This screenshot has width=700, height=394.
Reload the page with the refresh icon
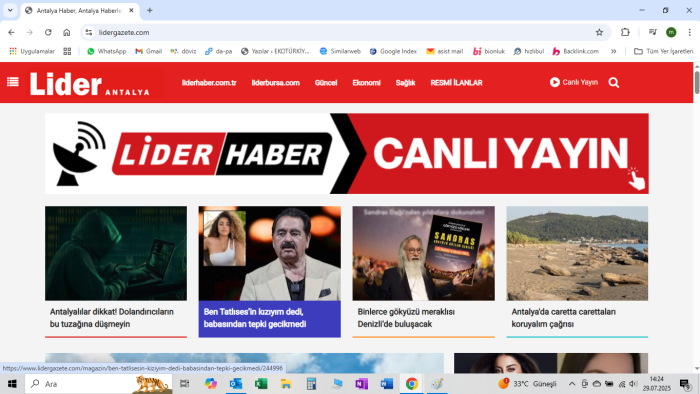[48, 32]
